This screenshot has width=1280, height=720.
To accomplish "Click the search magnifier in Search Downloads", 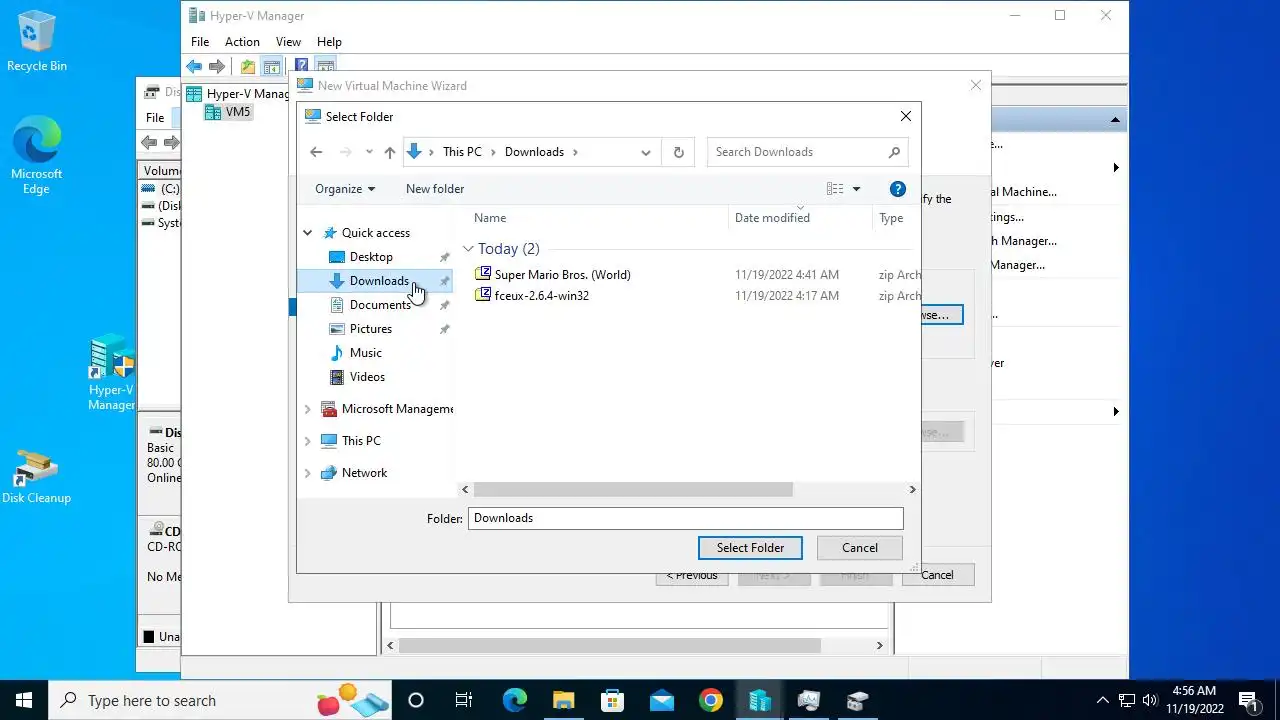I will pos(894,152).
